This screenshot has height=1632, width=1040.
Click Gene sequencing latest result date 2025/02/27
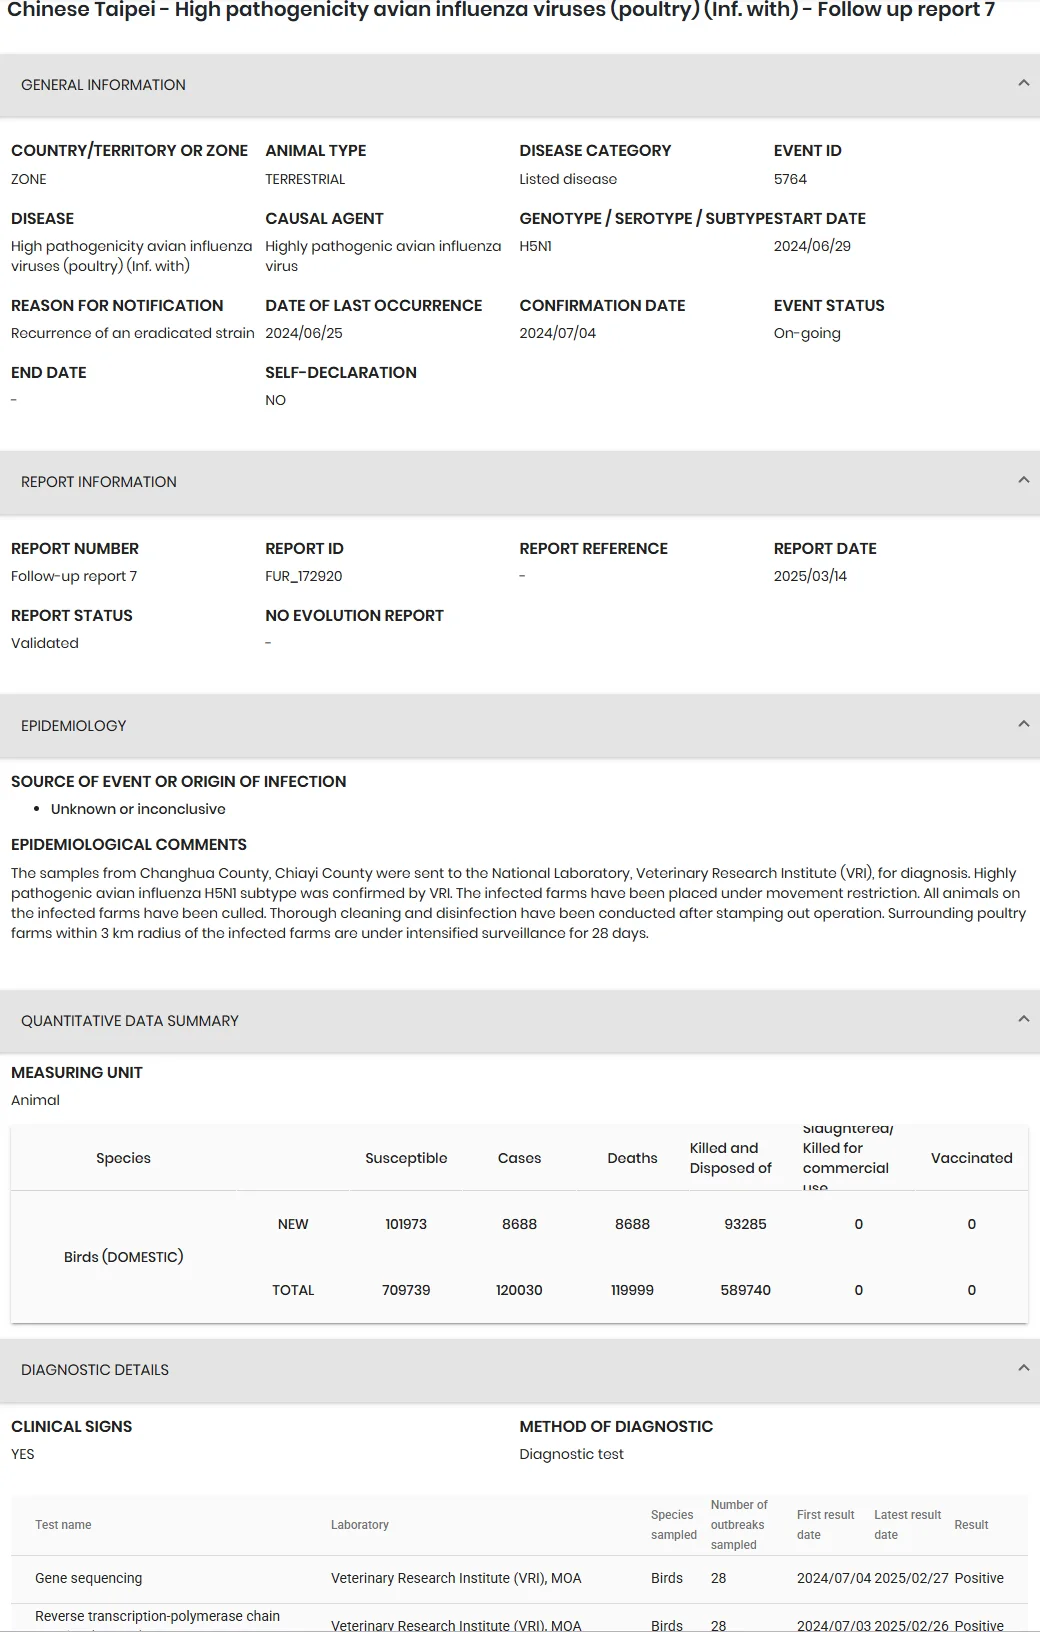tap(911, 1578)
